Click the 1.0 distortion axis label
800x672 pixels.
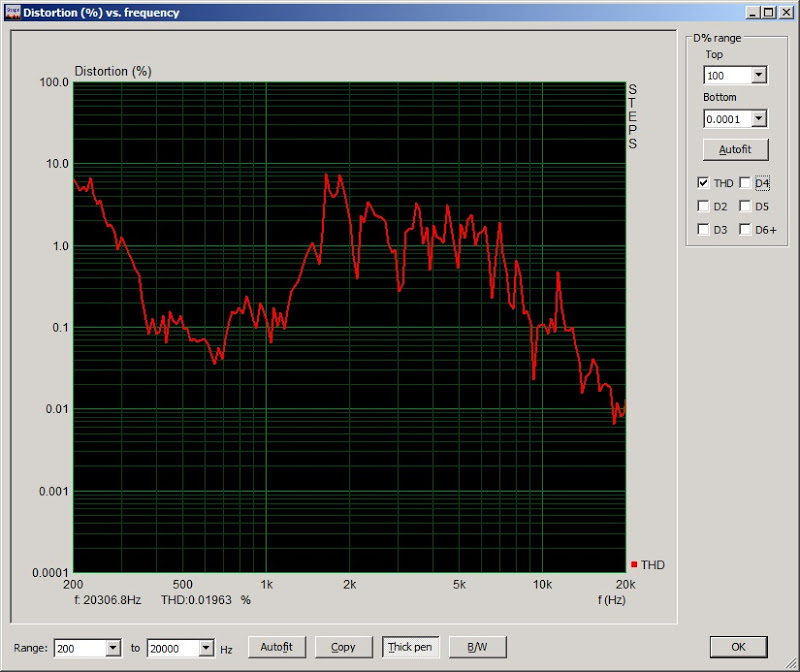pos(60,246)
